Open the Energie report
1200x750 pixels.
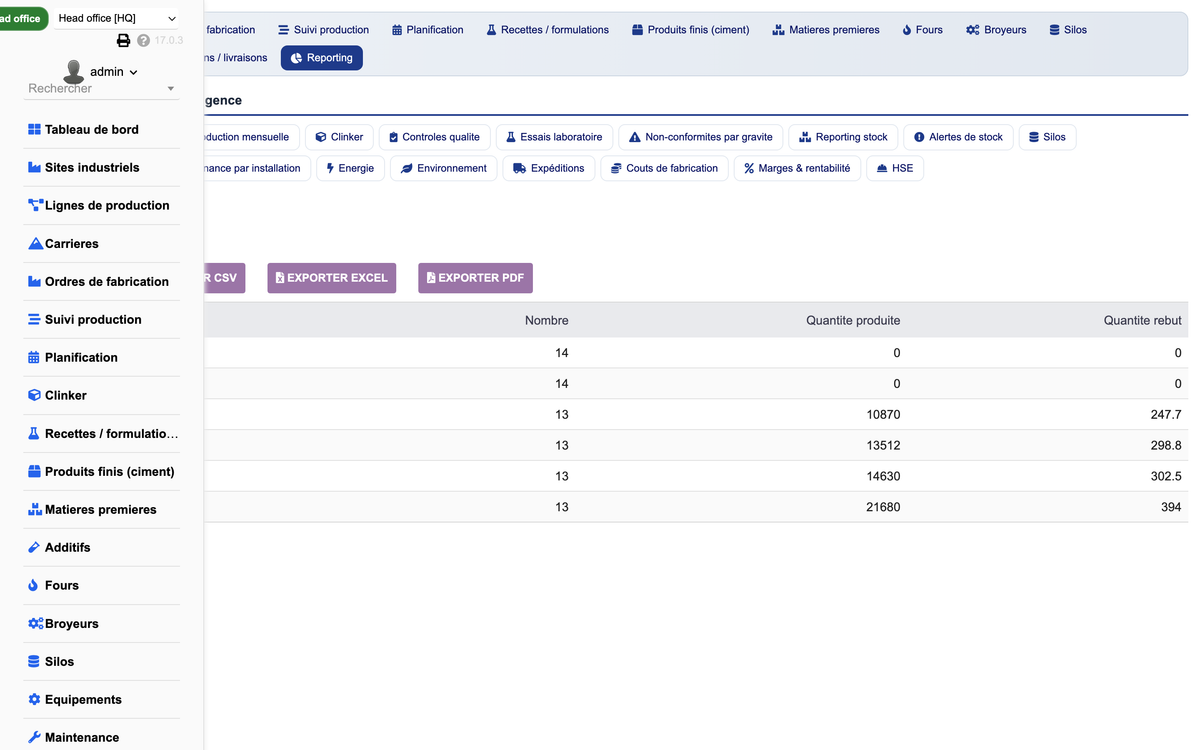click(x=350, y=168)
